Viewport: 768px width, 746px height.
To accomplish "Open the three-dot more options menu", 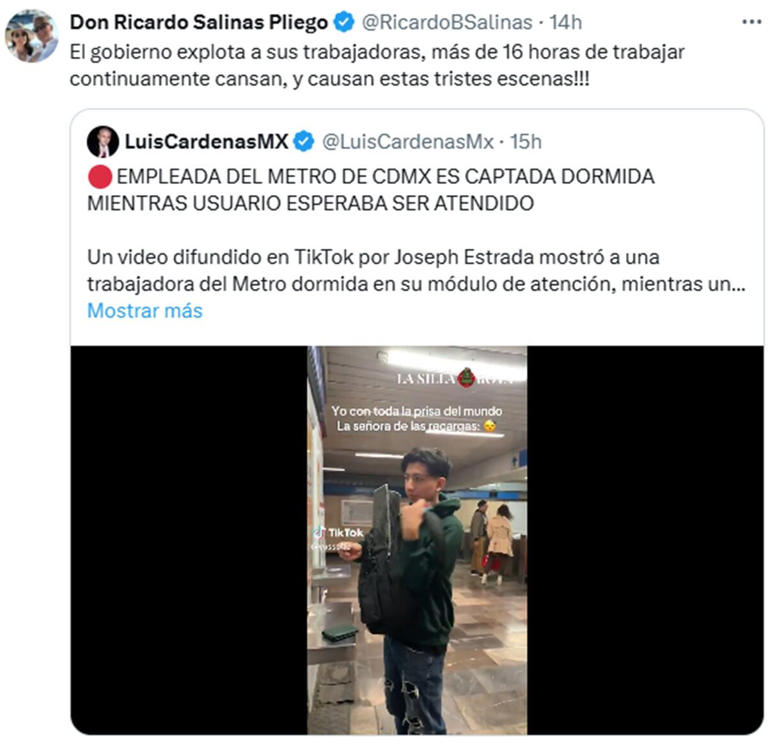I will (x=751, y=22).
